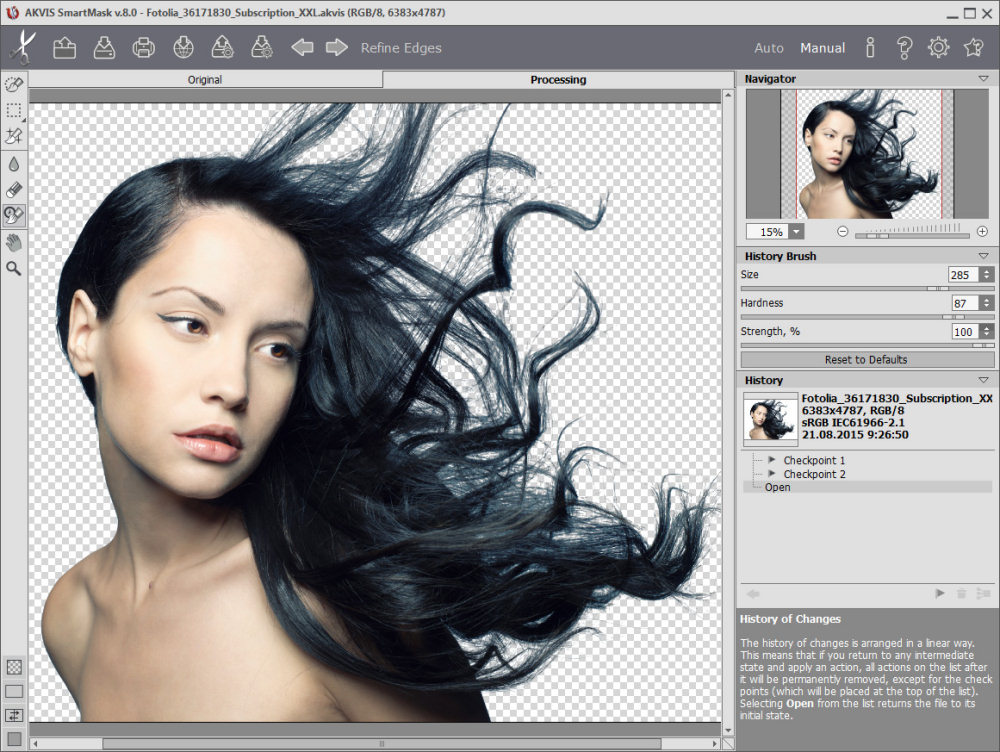Select the Quick Selection brush tool
1000x752 pixels.
(x=14, y=84)
